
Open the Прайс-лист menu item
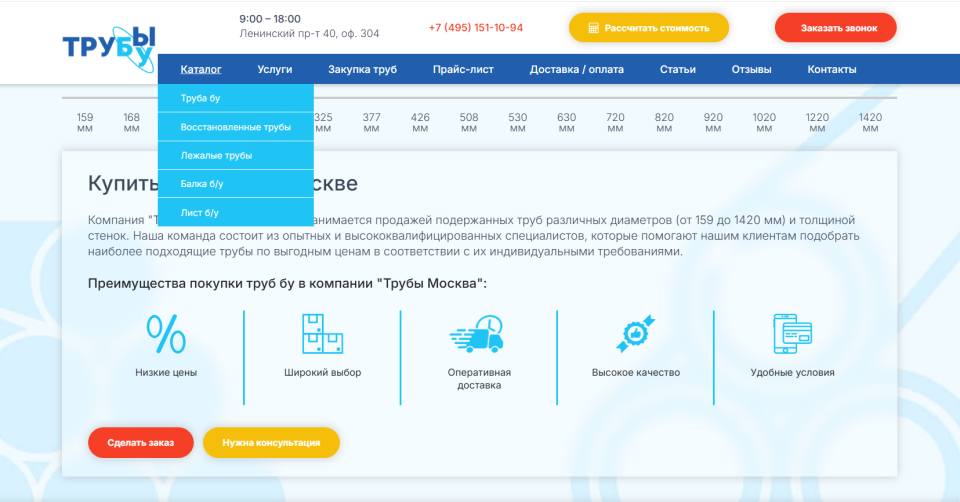click(463, 69)
